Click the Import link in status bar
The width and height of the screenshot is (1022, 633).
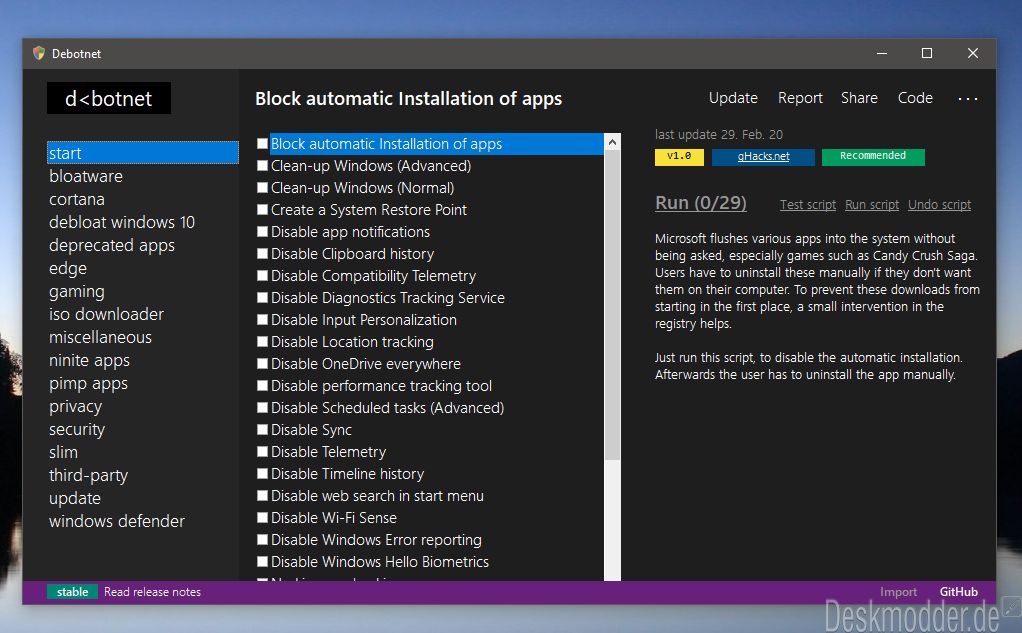pos(898,592)
